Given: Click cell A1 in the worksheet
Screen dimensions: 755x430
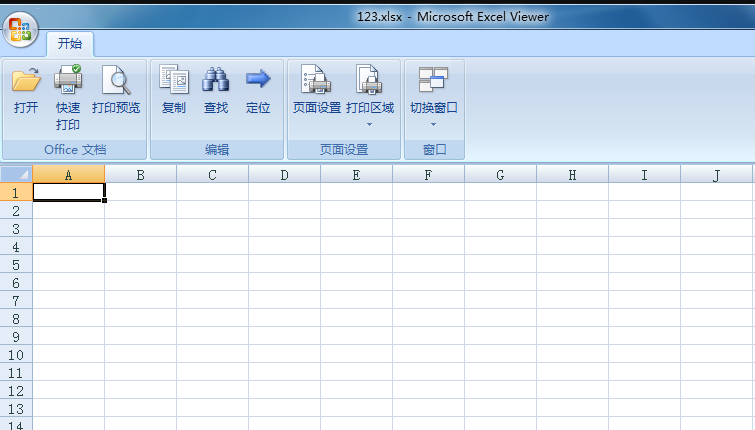Looking at the screenshot, I should (68, 192).
